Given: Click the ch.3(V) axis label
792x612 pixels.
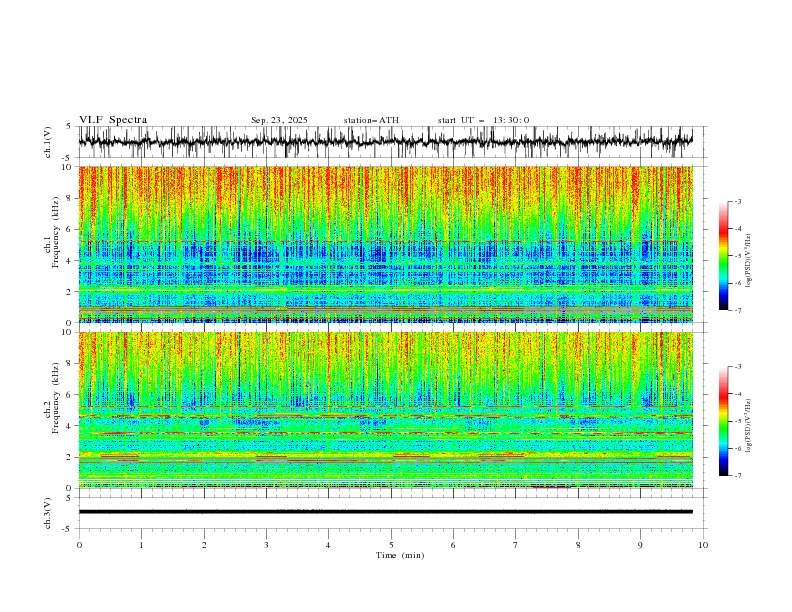Looking at the screenshot, I should coord(48,513).
